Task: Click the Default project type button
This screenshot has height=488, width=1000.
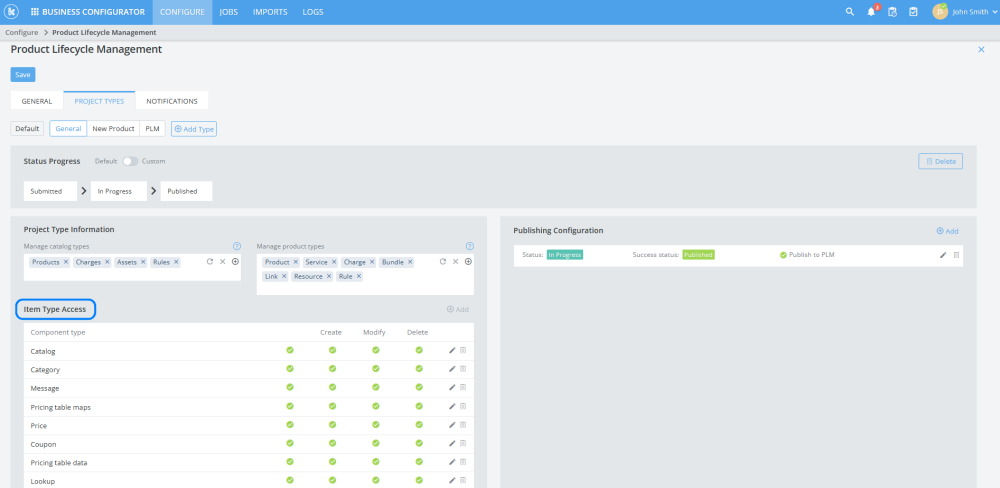Action: 27,128
